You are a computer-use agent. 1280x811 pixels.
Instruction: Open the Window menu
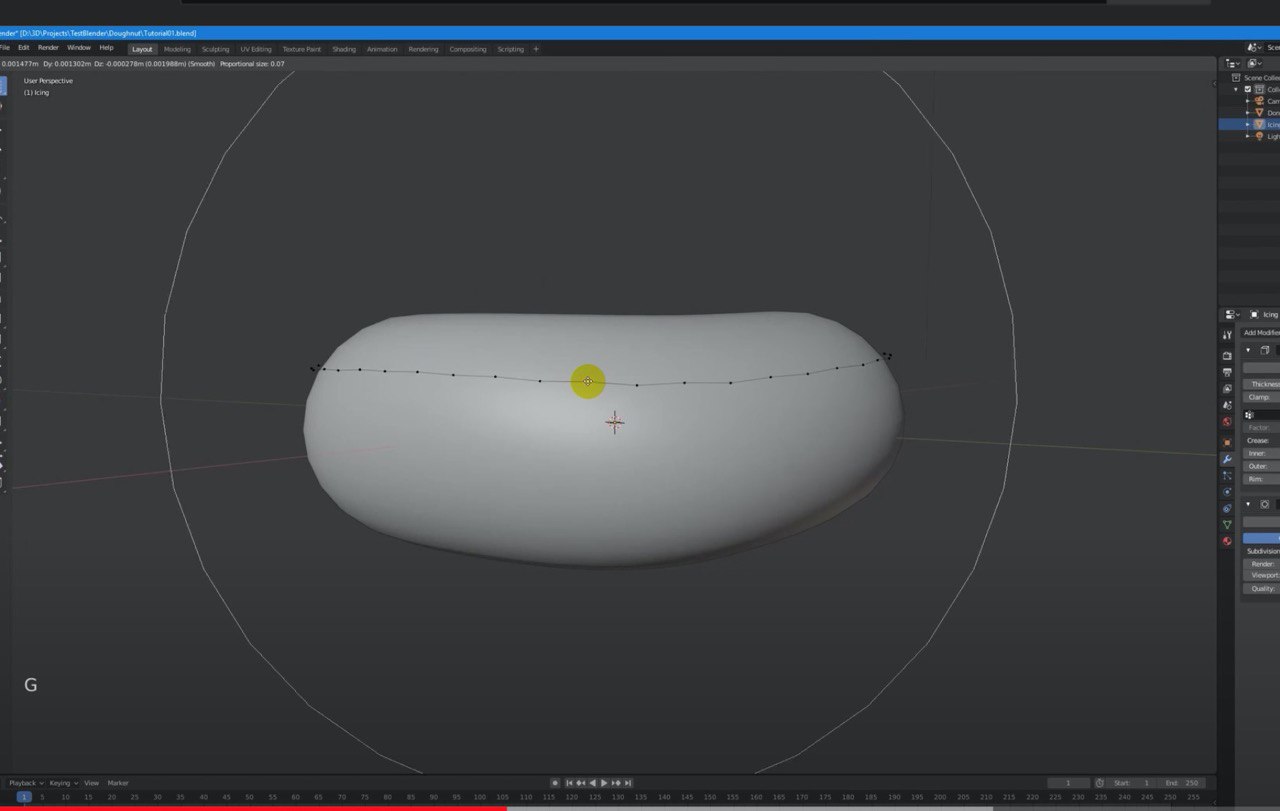point(78,47)
